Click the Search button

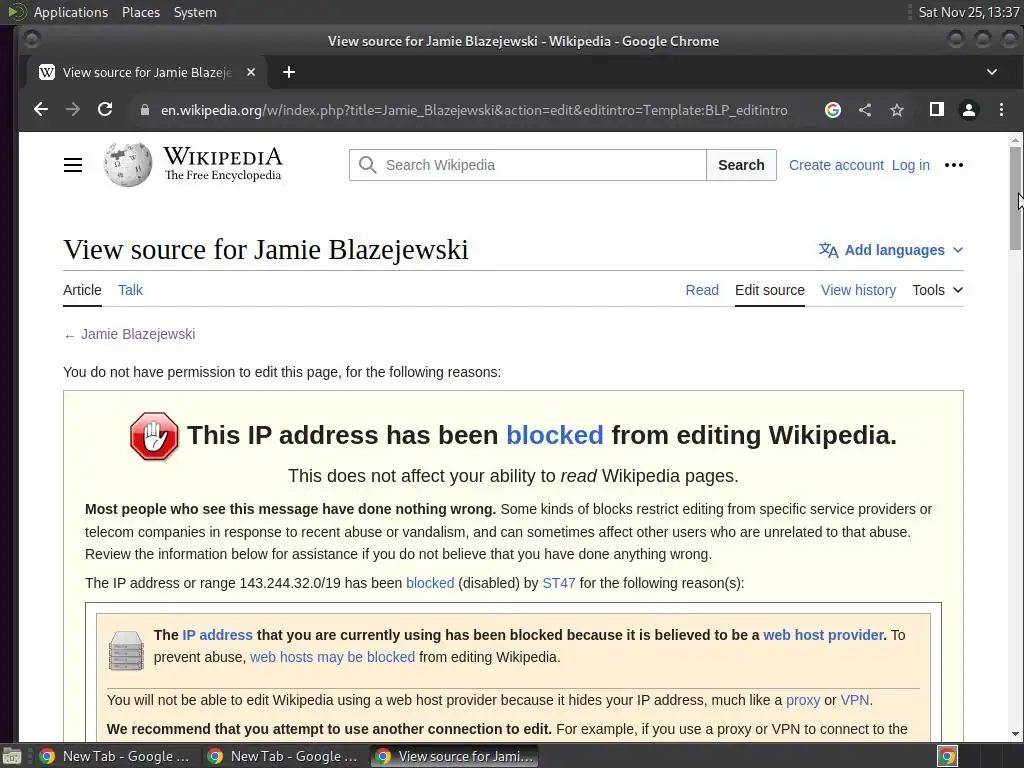pyautogui.click(x=741, y=165)
